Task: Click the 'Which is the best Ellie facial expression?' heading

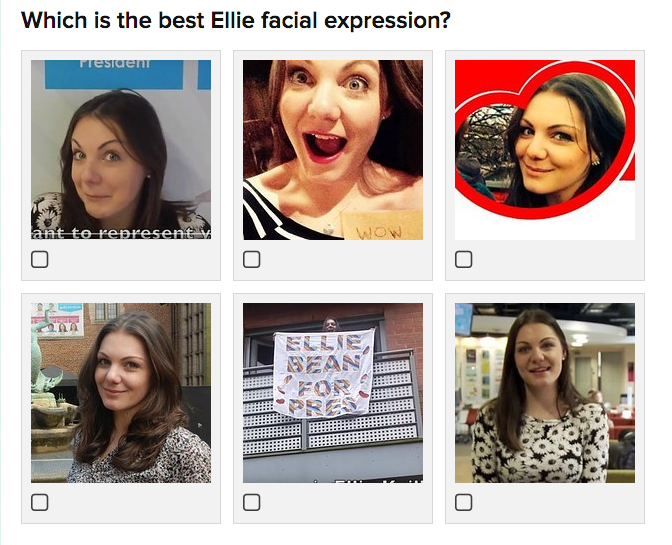Action: coord(236,21)
